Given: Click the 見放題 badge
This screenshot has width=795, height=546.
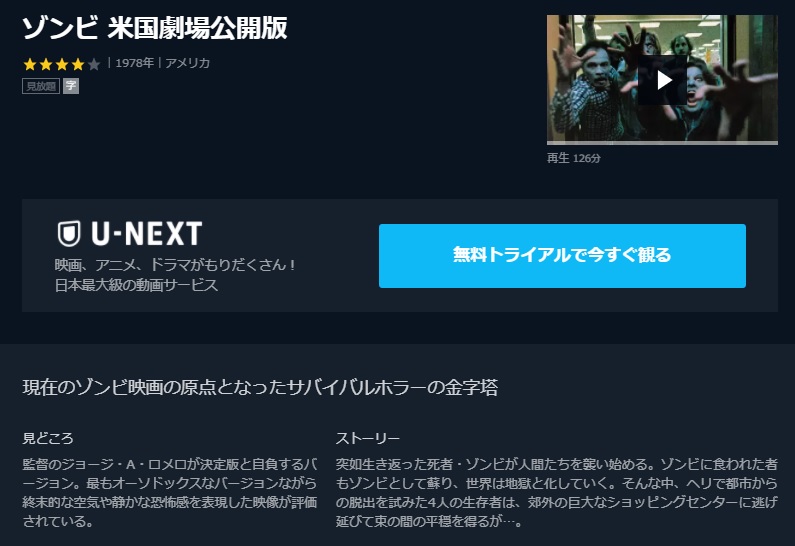Looking at the screenshot, I should 41,86.
